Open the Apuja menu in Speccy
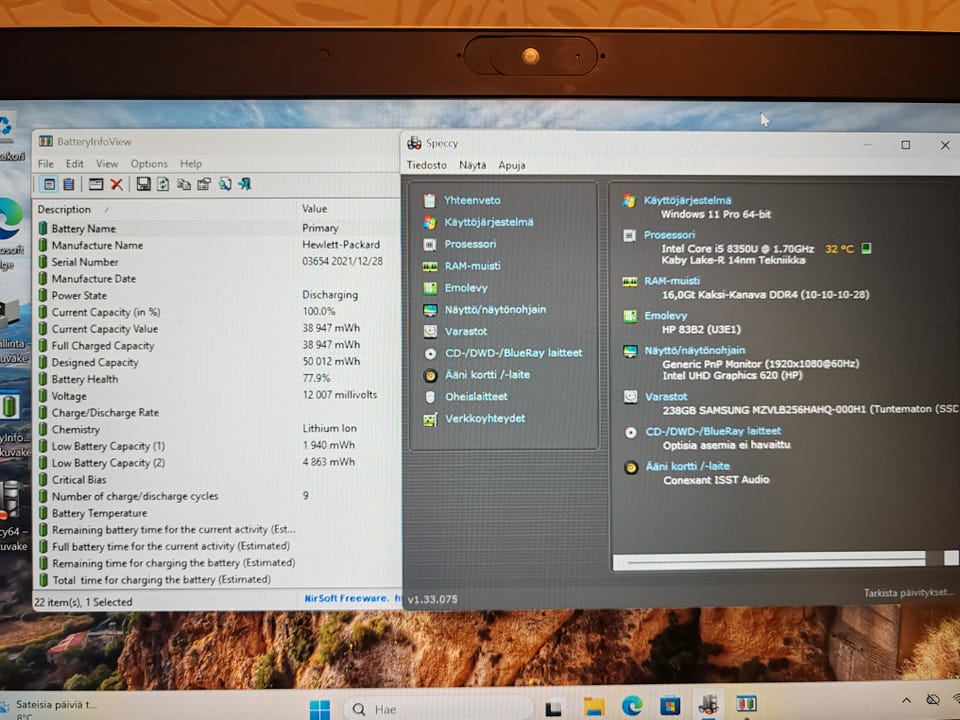The width and height of the screenshot is (960, 720). [512, 165]
